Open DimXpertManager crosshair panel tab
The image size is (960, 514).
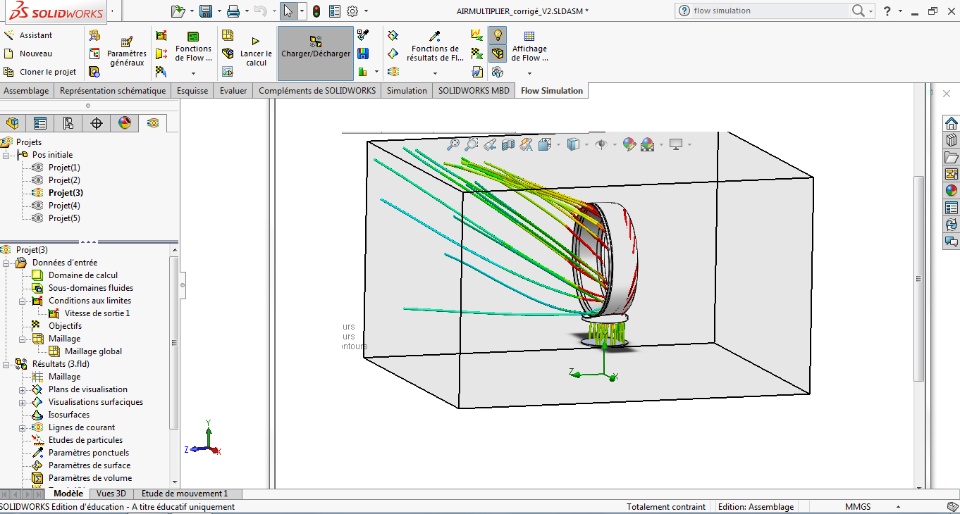pos(97,123)
